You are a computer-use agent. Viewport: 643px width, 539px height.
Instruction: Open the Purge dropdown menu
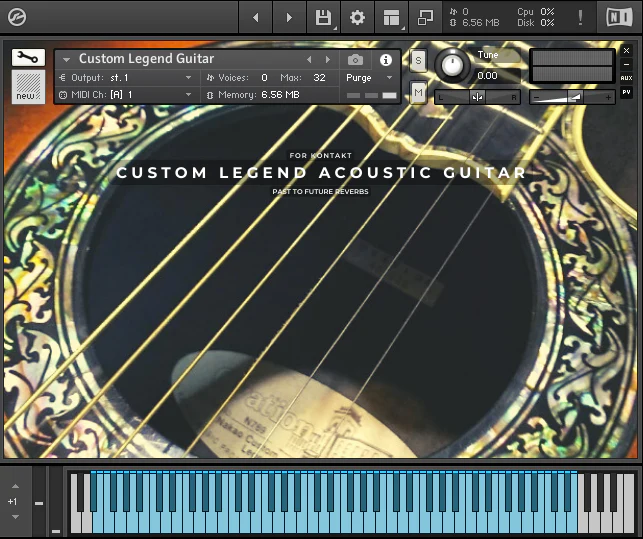pyautogui.click(x=369, y=78)
